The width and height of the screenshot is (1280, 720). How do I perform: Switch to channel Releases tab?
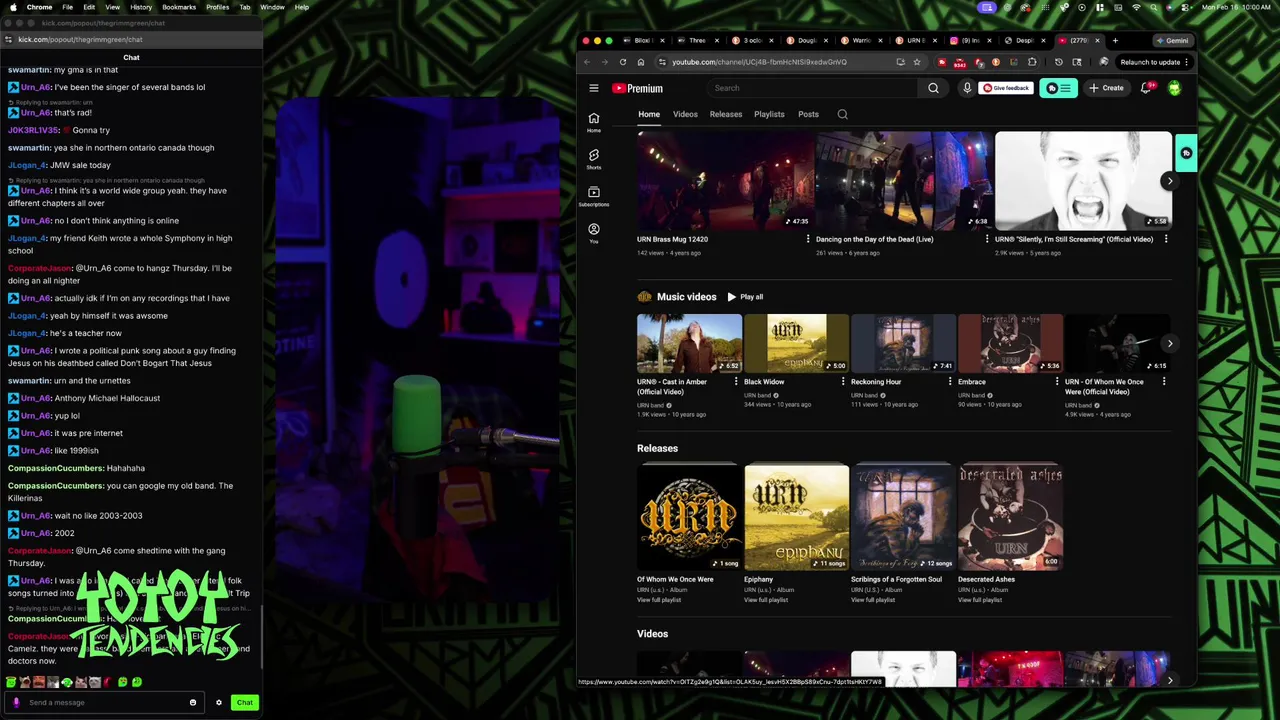(726, 114)
